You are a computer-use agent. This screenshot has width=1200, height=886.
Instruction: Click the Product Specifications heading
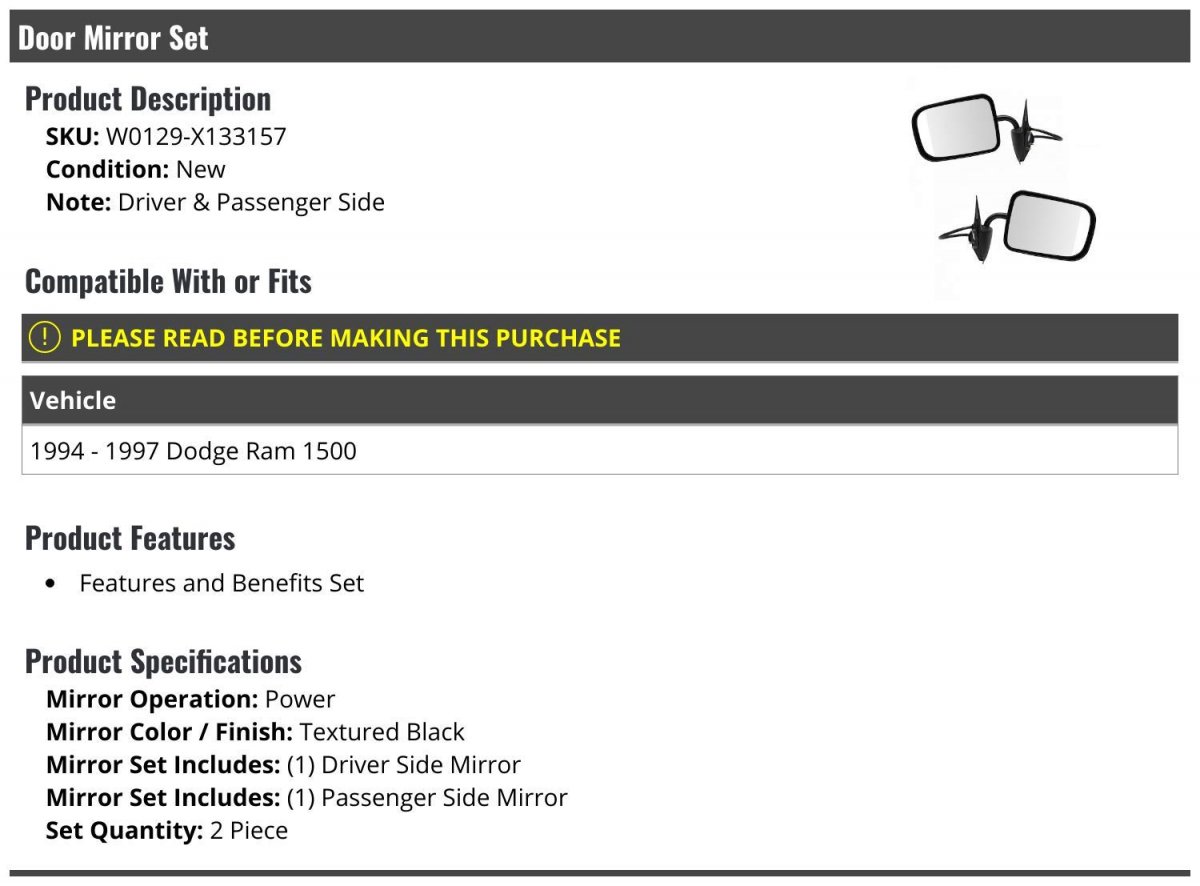[163, 661]
